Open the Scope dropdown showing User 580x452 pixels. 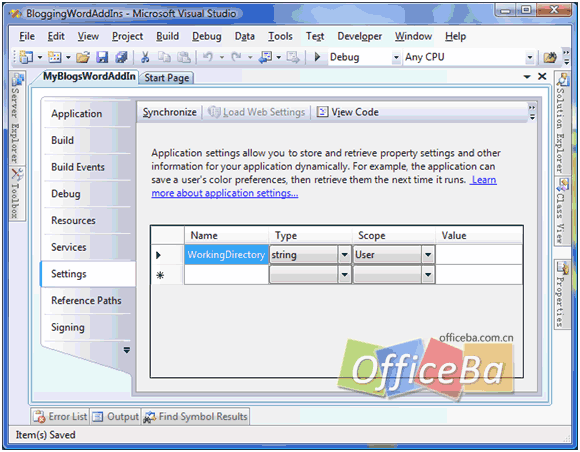(x=428, y=254)
